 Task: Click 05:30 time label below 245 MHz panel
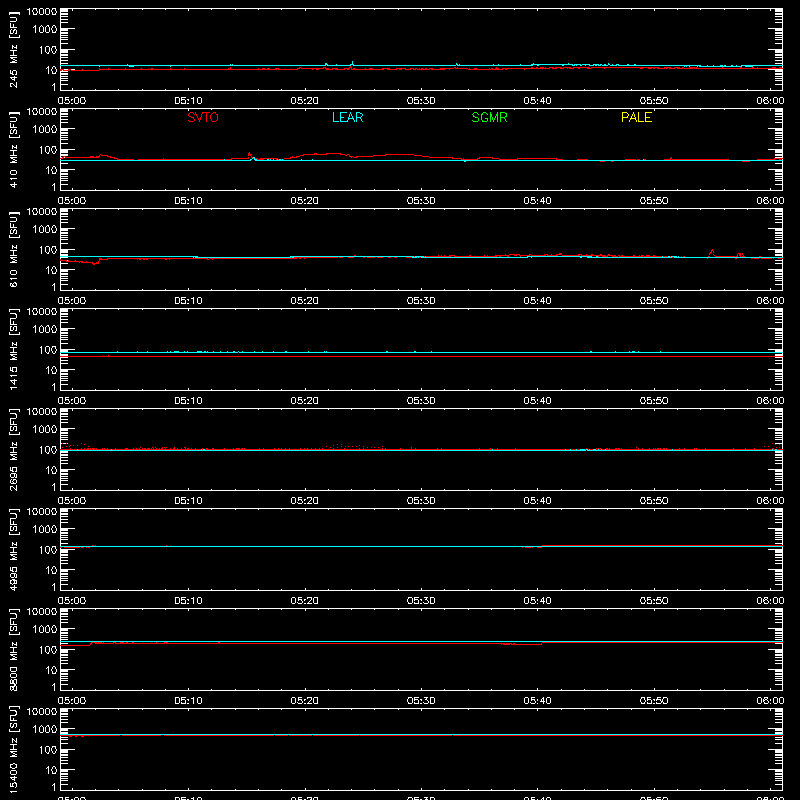[x=421, y=101]
